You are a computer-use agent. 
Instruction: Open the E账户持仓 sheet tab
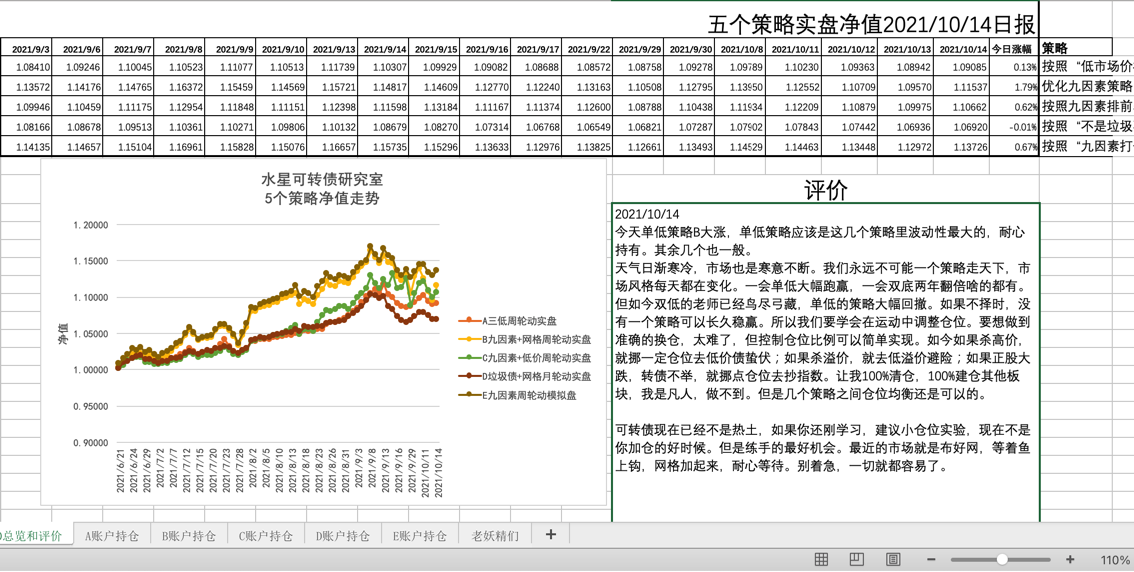tap(420, 536)
